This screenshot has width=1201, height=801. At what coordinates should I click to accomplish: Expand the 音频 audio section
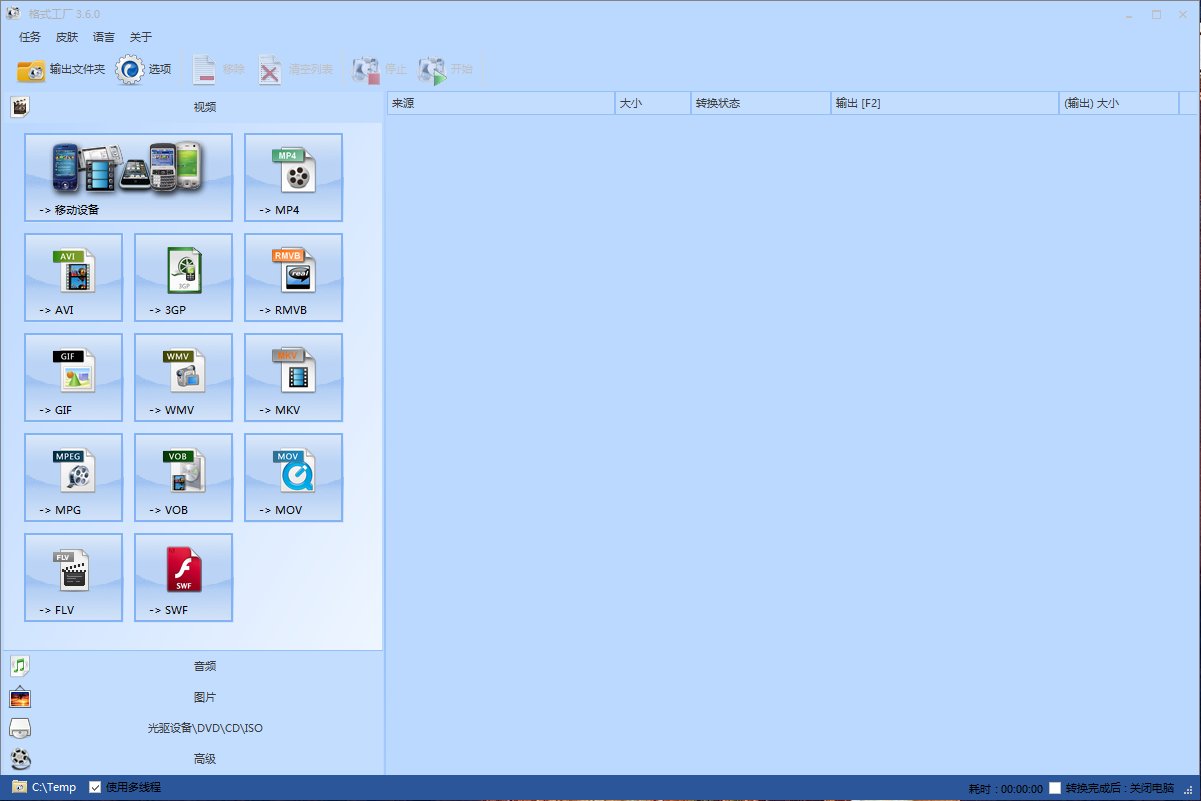tap(204, 666)
